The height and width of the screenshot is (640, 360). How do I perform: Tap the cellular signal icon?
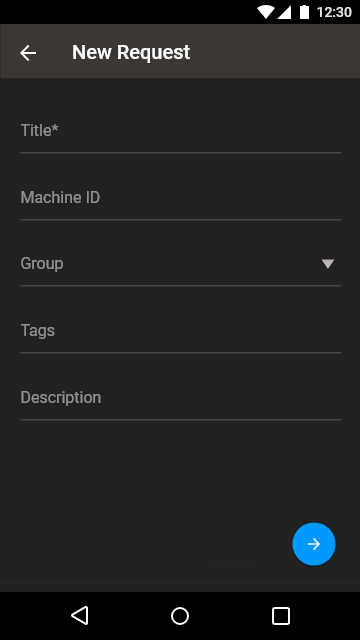(284, 12)
